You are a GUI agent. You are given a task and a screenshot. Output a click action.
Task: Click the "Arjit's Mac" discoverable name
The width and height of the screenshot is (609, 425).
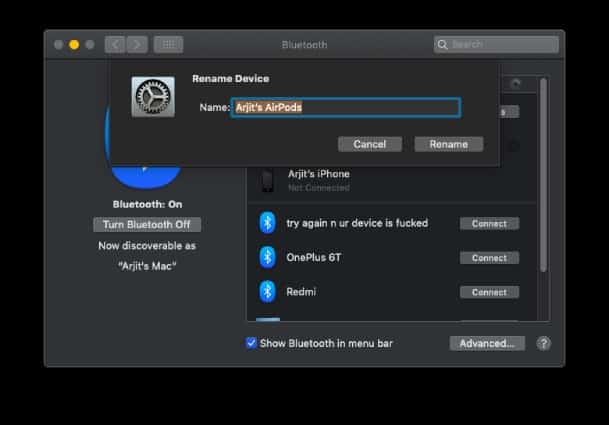147,266
